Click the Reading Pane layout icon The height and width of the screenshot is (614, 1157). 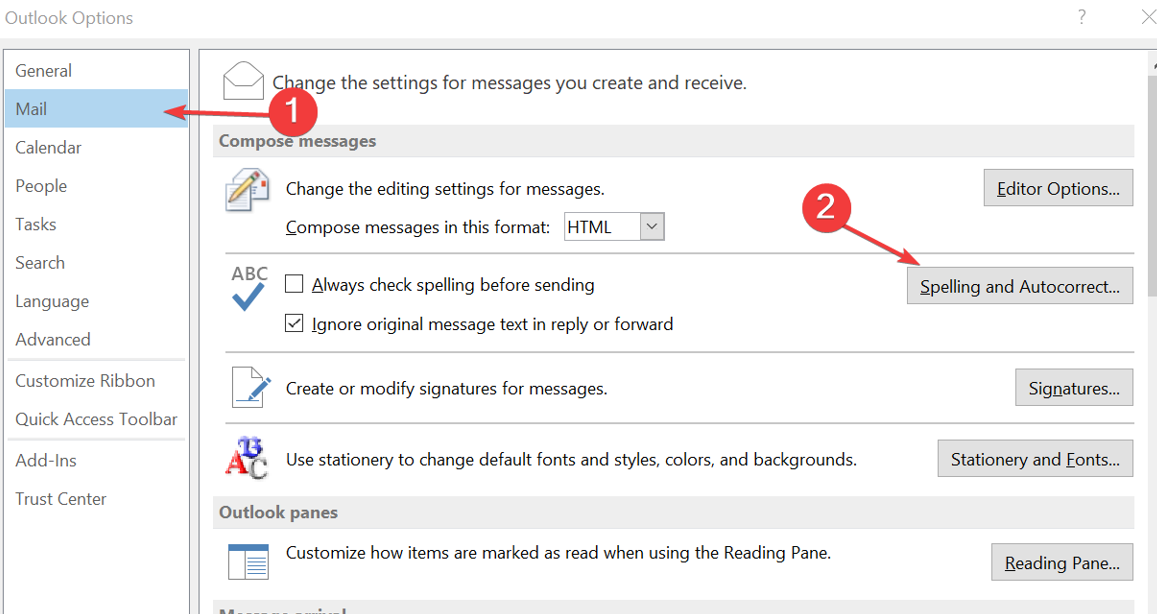click(x=248, y=562)
